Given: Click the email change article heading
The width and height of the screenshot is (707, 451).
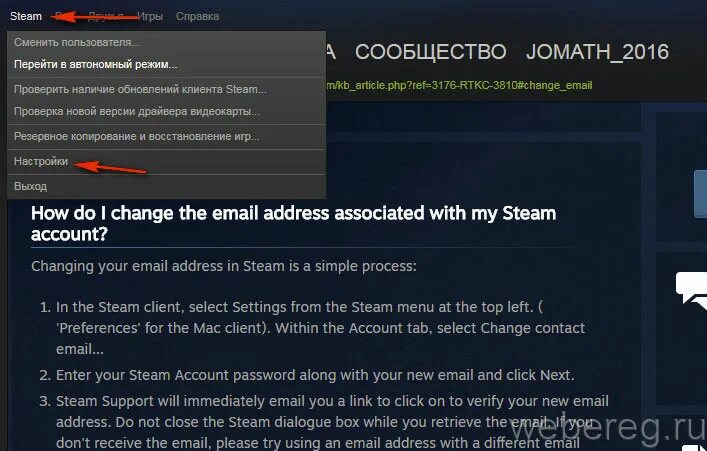Looking at the screenshot, I should pyautogui.click(x=293, y=223).
